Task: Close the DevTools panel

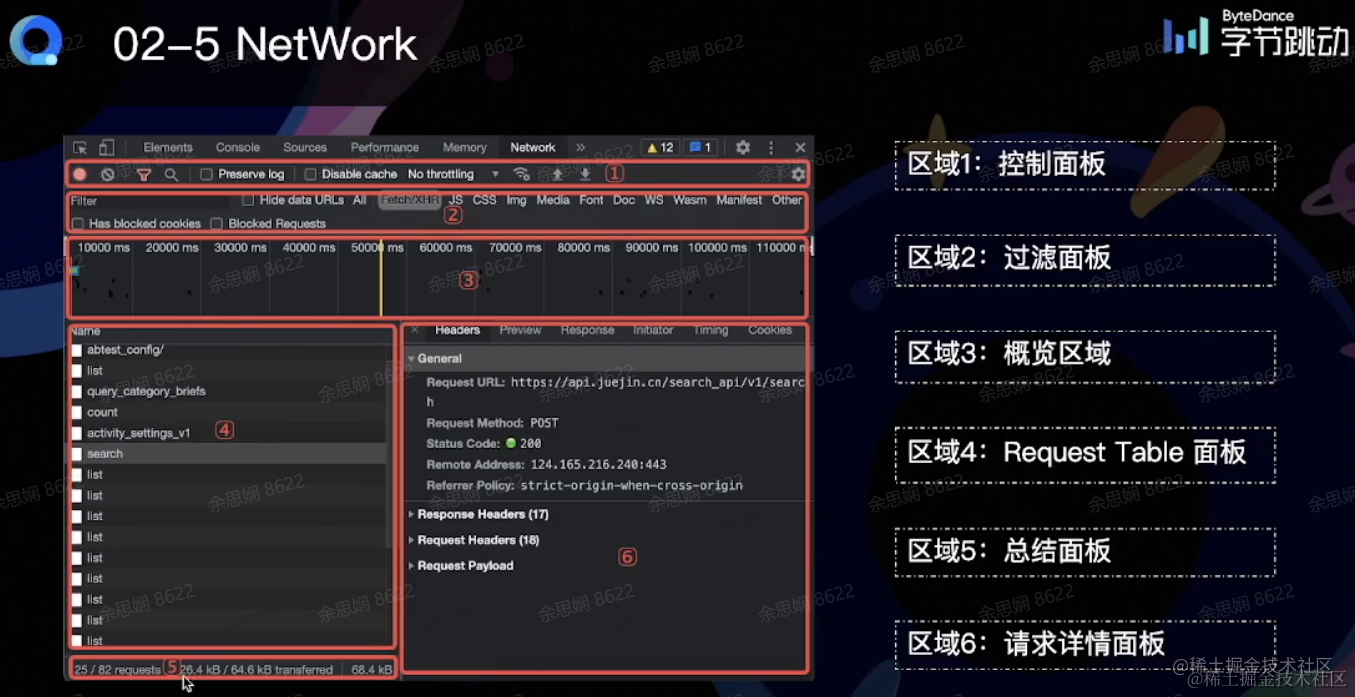Action: [800, 147]
